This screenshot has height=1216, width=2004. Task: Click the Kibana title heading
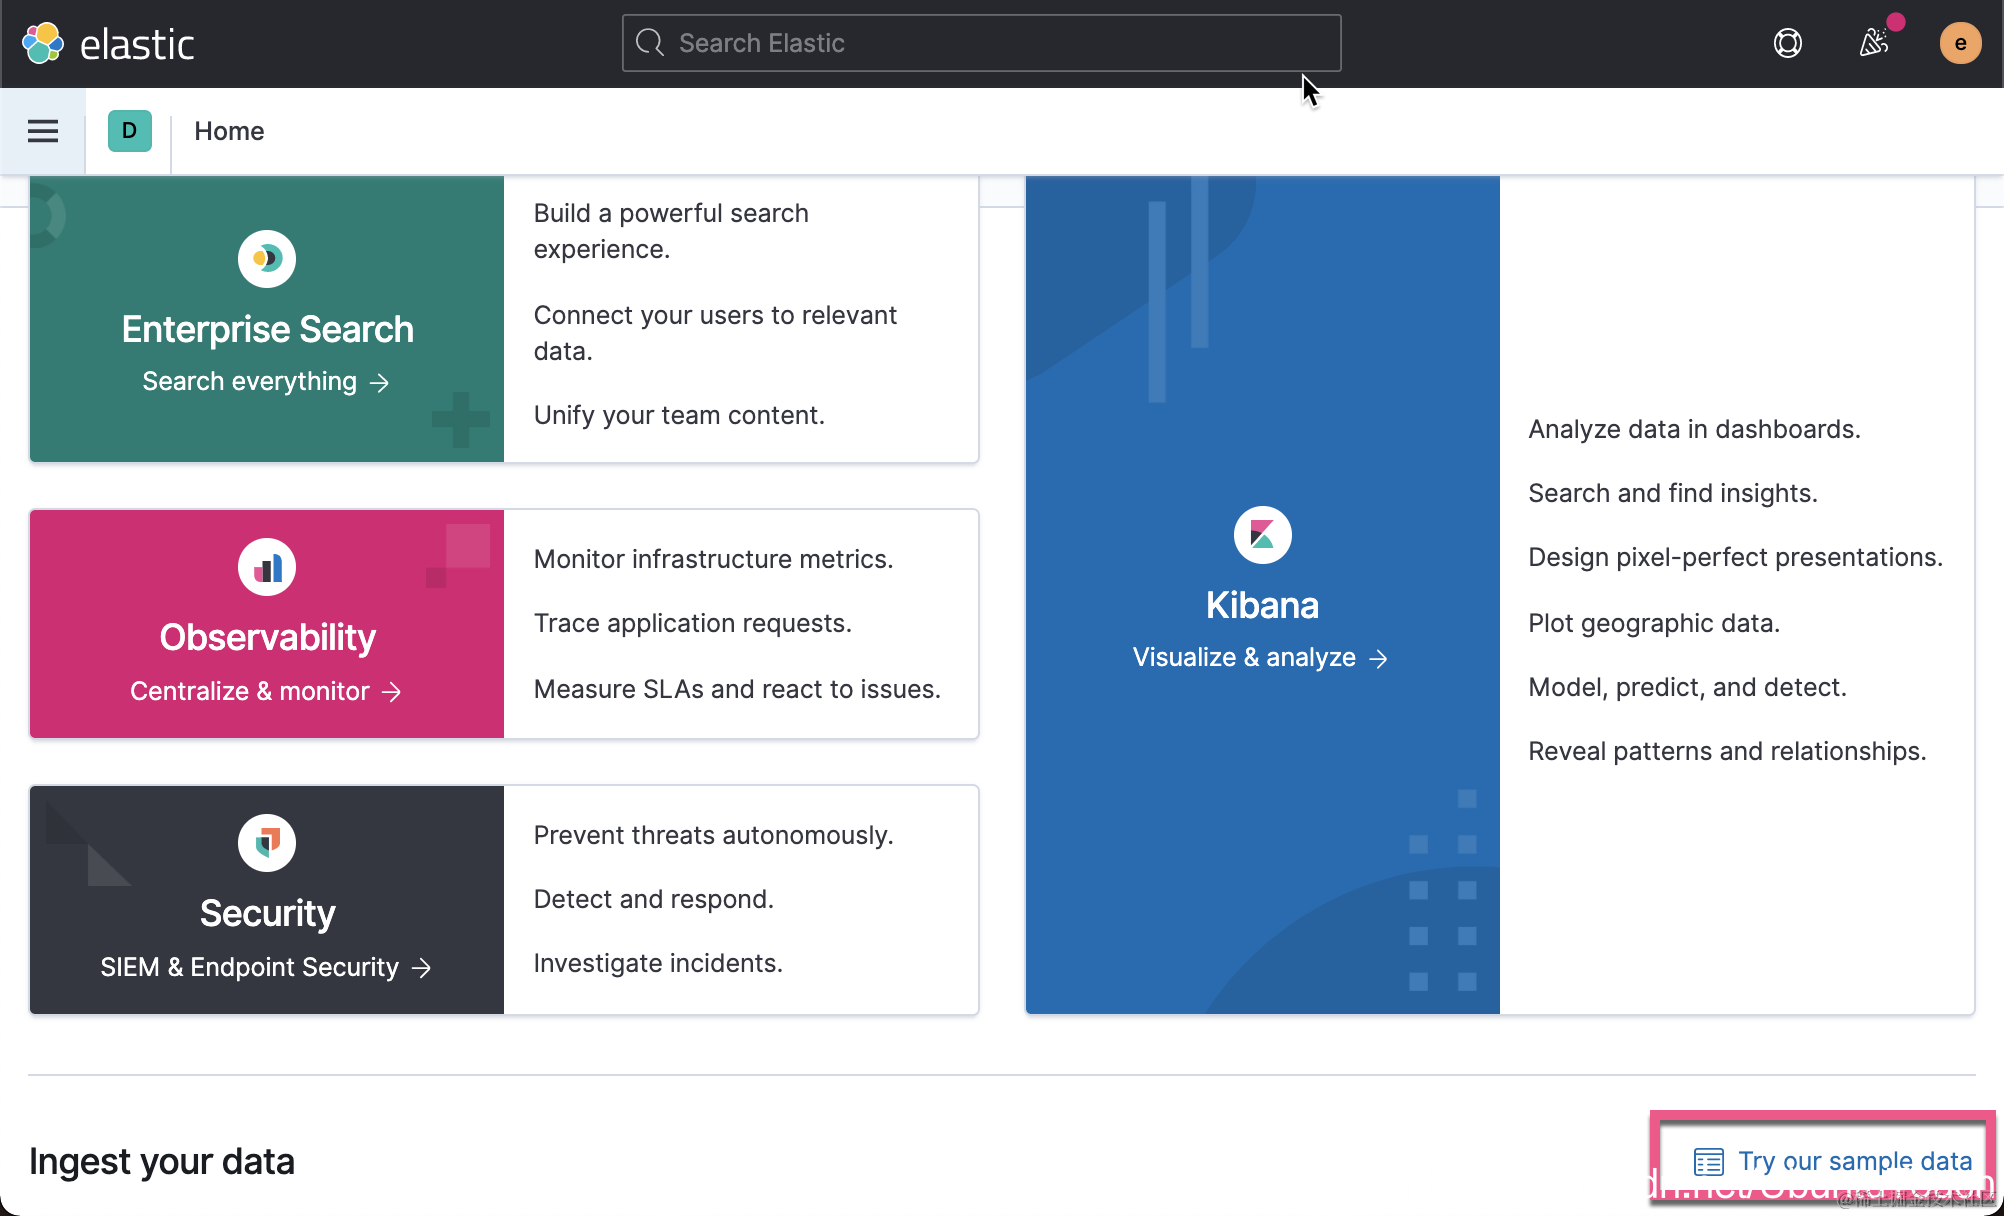[1262, 605]
